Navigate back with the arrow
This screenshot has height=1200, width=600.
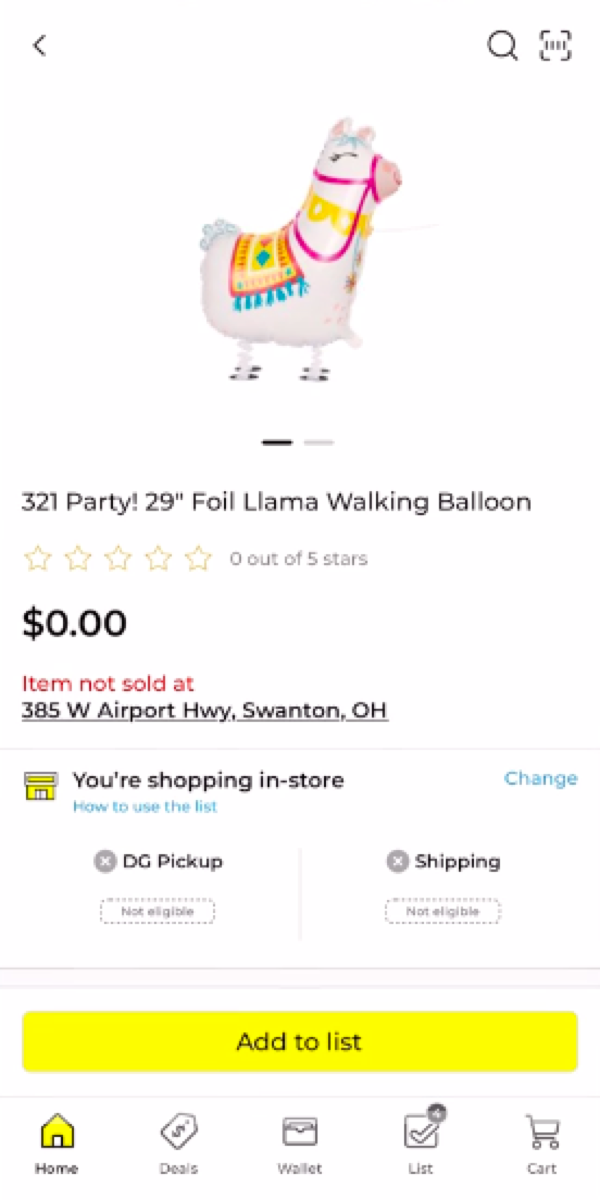[38, 45]
